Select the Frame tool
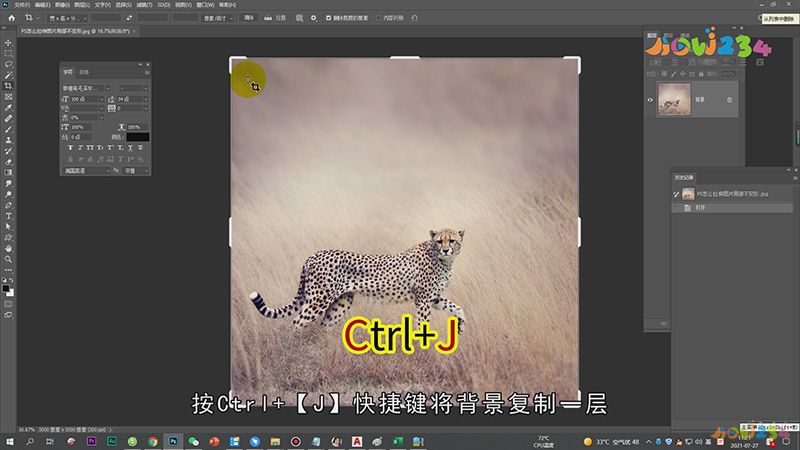 click(x=8, y=96)
